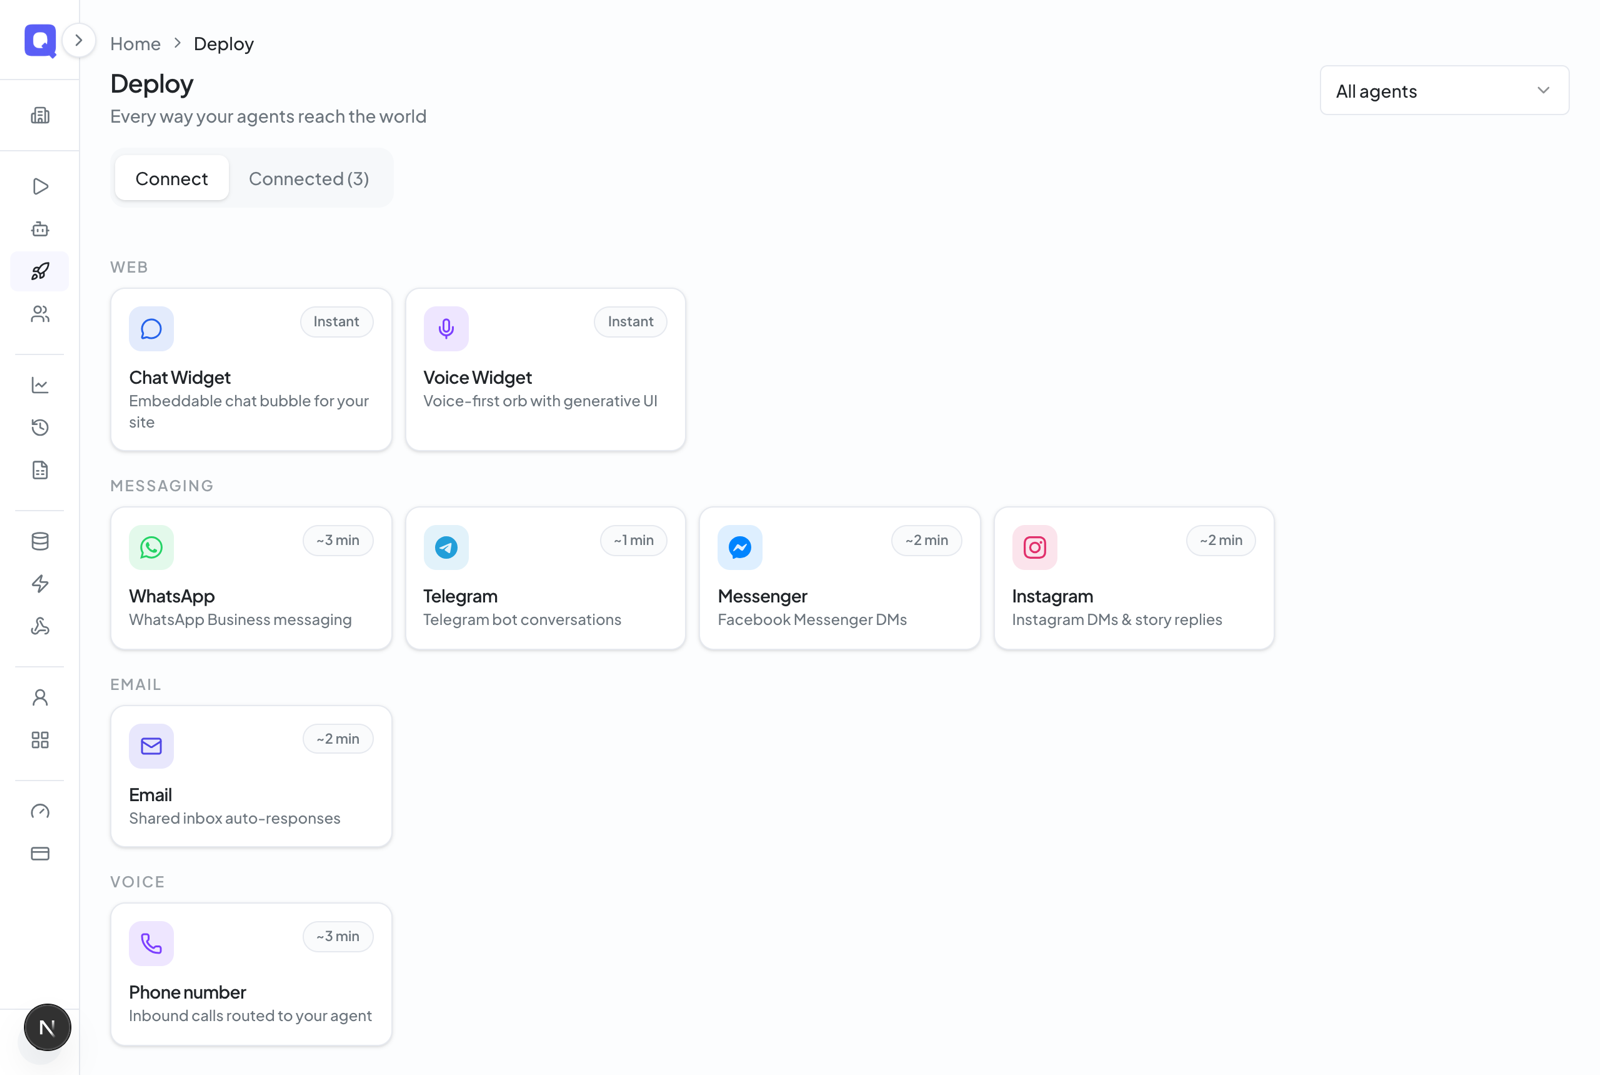Open the single user icon in sidebar
Viewport: 1600px width, 1075px height.
(x=40, y=697)
